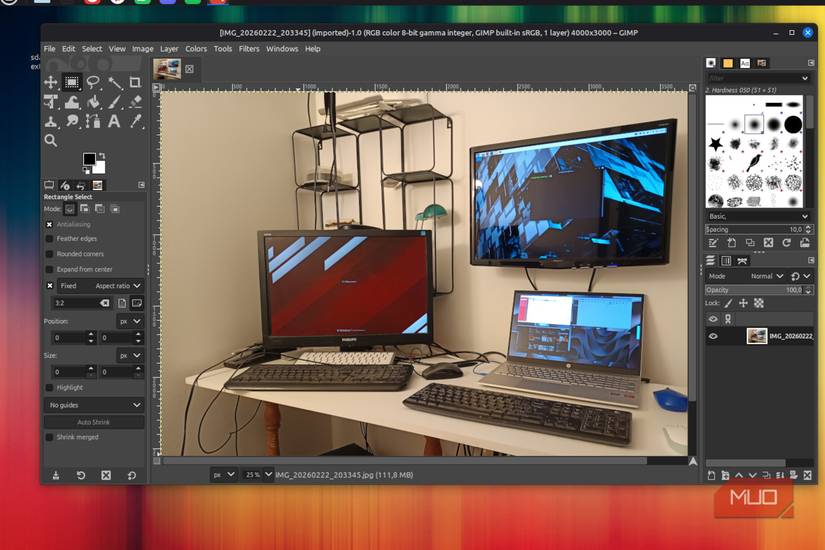The height and width of the screenshot is (550, 825).
Task: Enable Feather edges option
Action: click(49, 239)
